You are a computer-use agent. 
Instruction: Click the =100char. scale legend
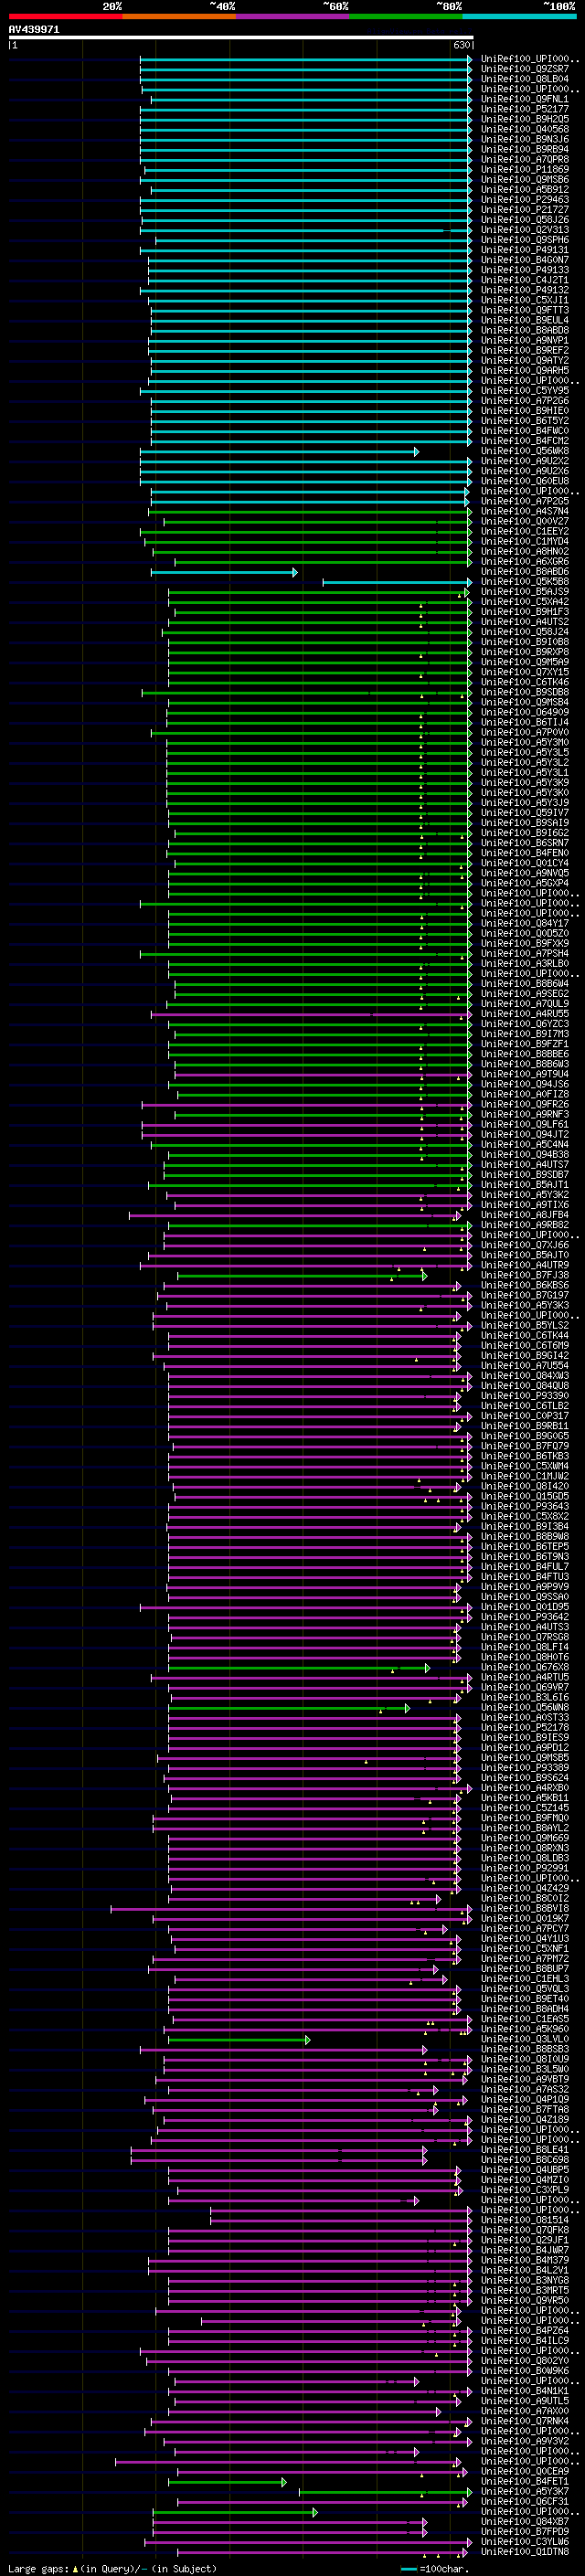click(x=436, y=2569)
